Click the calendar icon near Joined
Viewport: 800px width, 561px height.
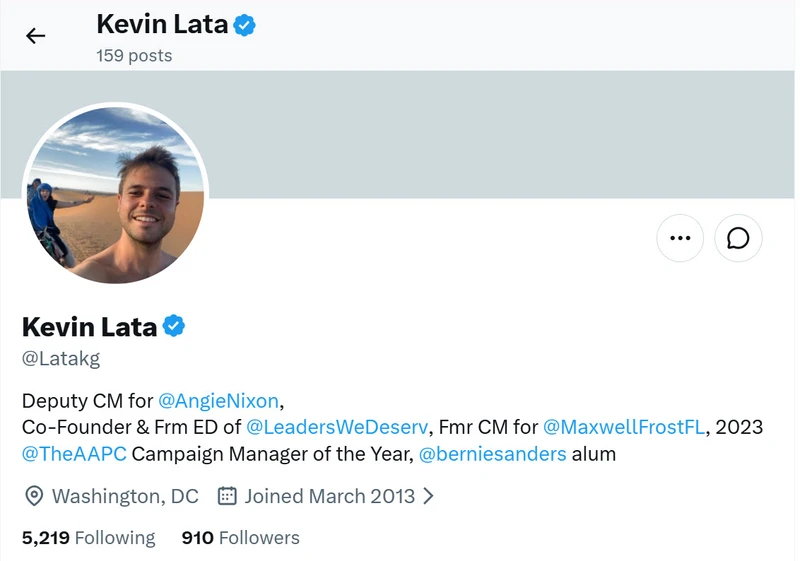(x=227, y=496)
